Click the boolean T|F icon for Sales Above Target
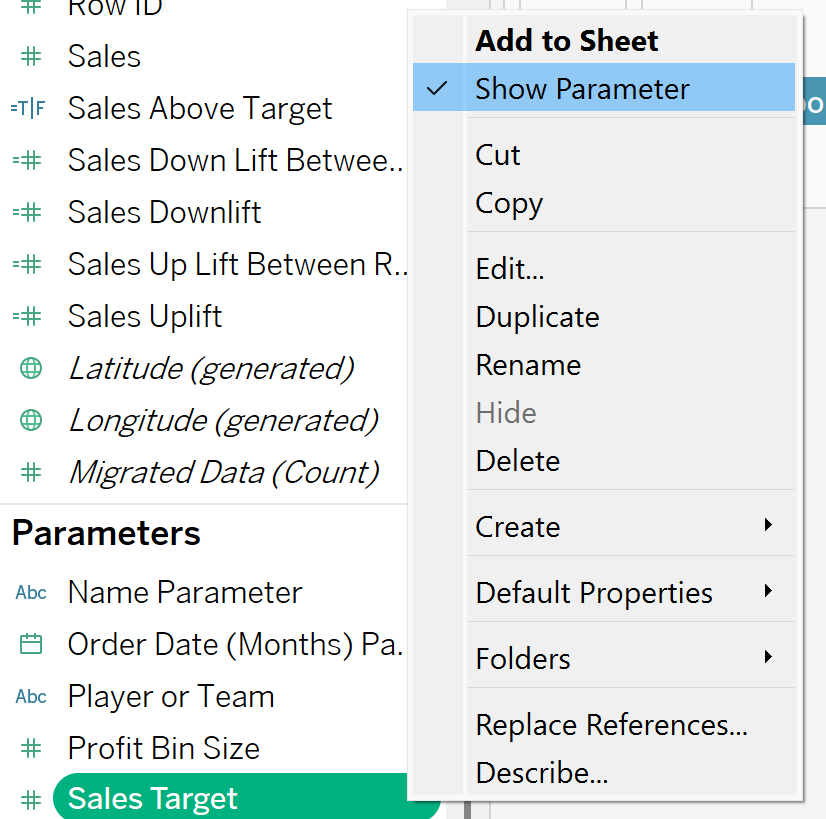The image size is (826, 819). tap(28, 108)
